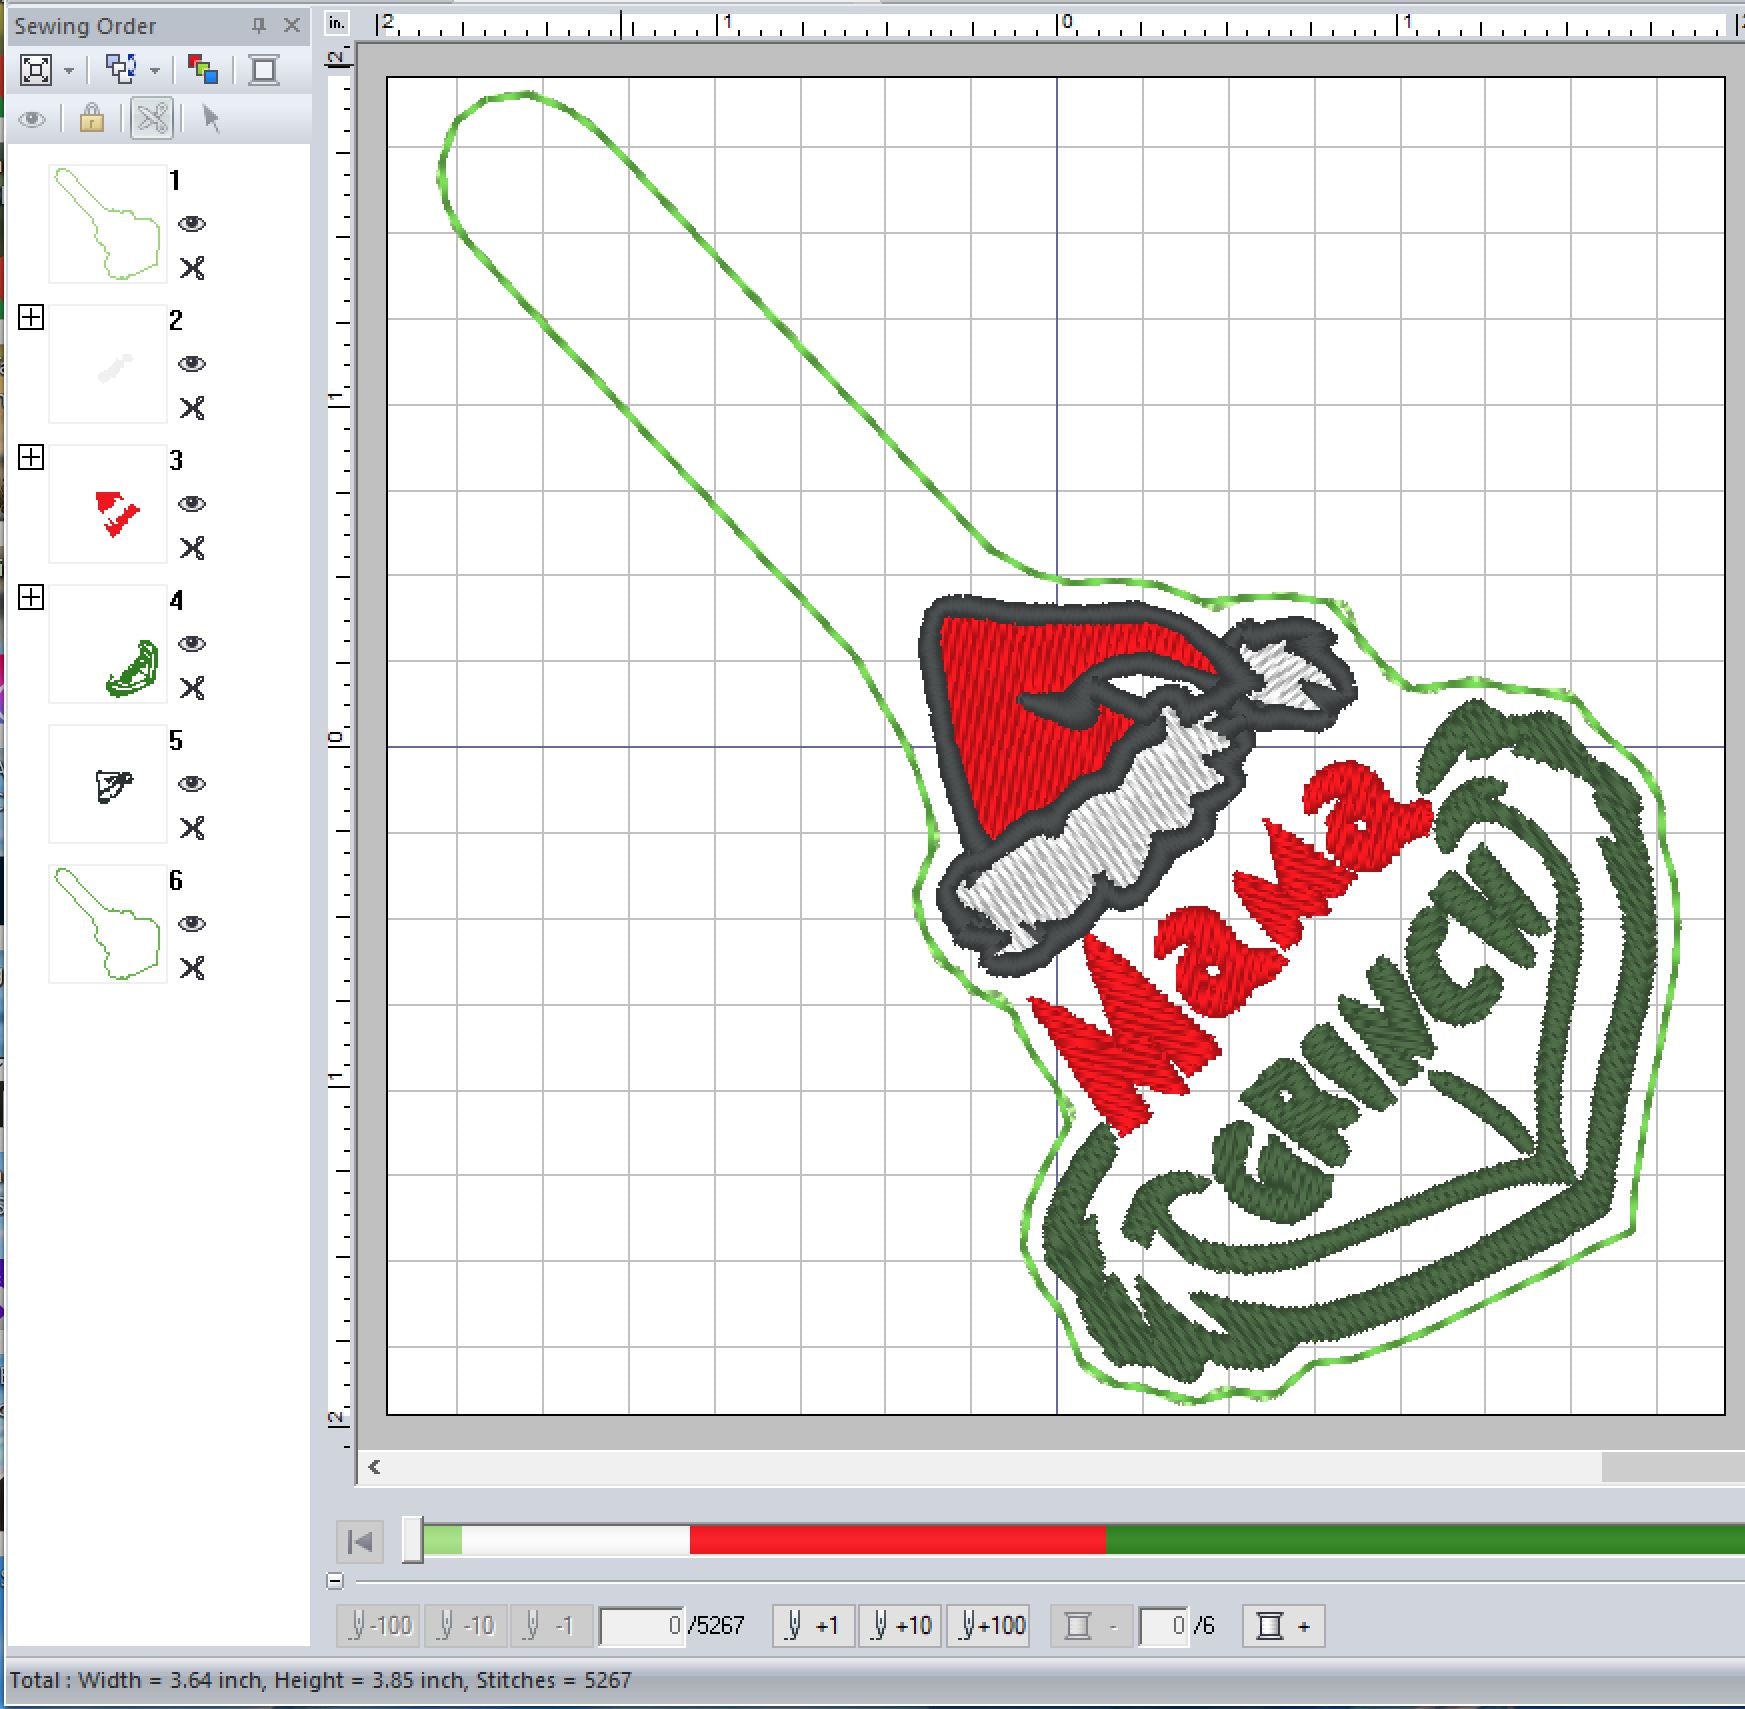Toggle the scissors thread-trim toolbar button
Image resolution: width=1745 pixels, height=1709 pixels.
pos(152,119)
